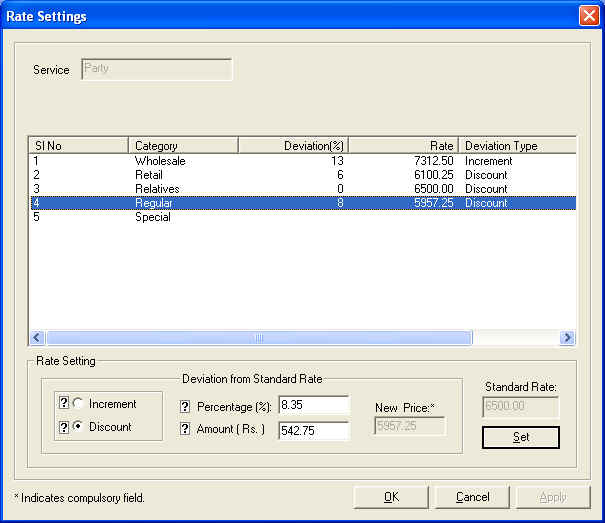
Task: Click help icon beside Increment option
Action: [64, 403]
